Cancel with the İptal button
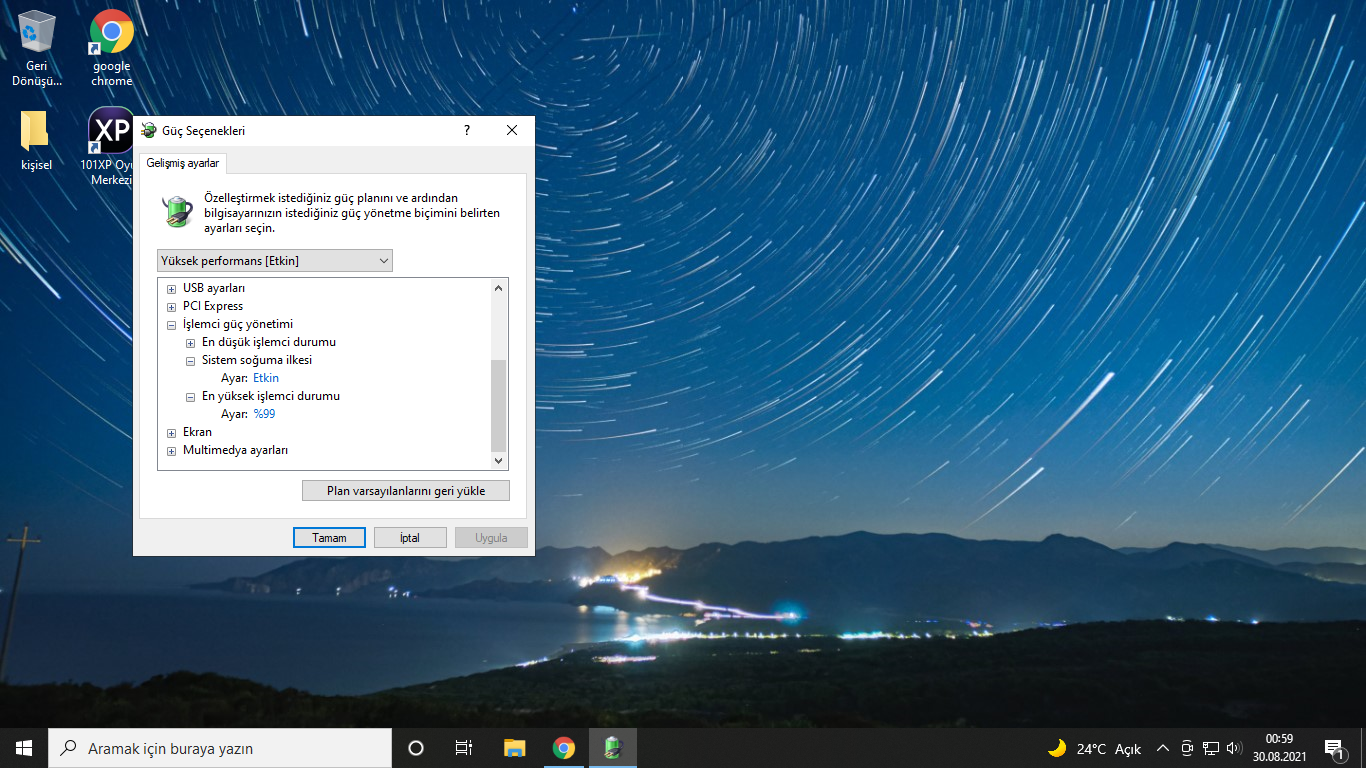1366x768 pixels. 410,538
